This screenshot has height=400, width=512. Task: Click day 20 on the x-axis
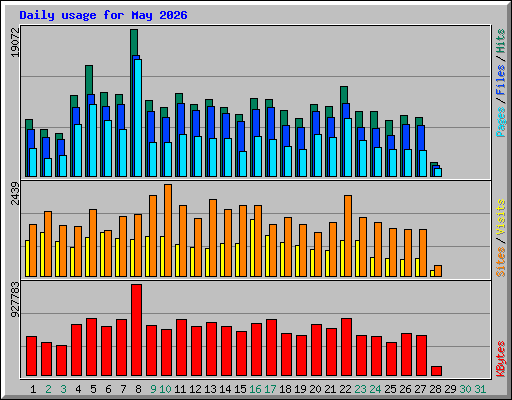click(x=315, y=389)
